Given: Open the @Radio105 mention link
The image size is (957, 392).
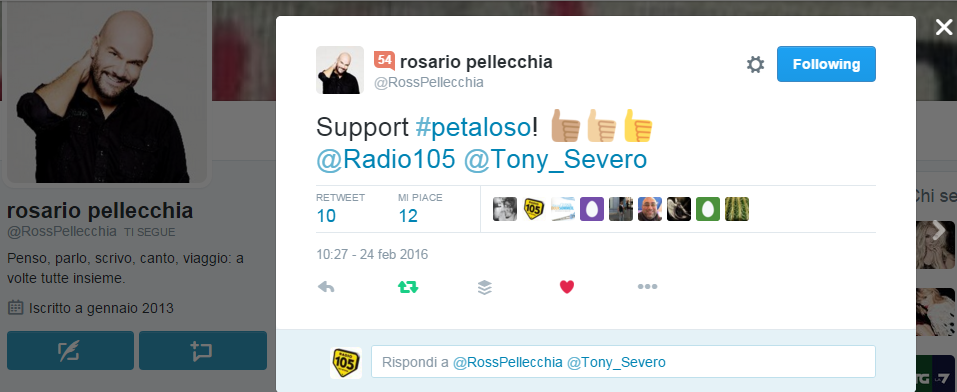Looking at the screenshot, I should [x=386, y=159].
